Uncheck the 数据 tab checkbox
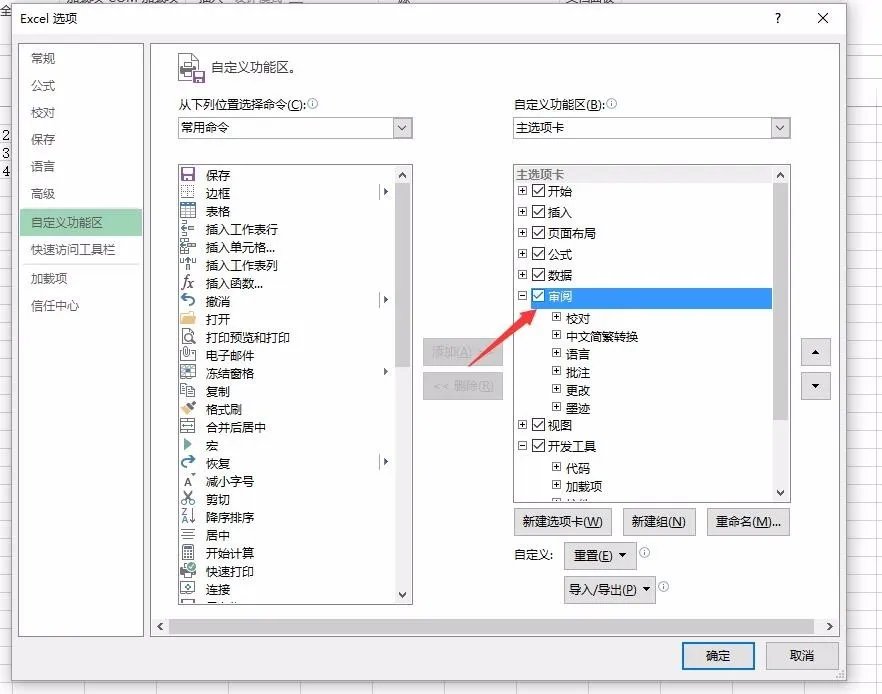 tap(538, 274)
